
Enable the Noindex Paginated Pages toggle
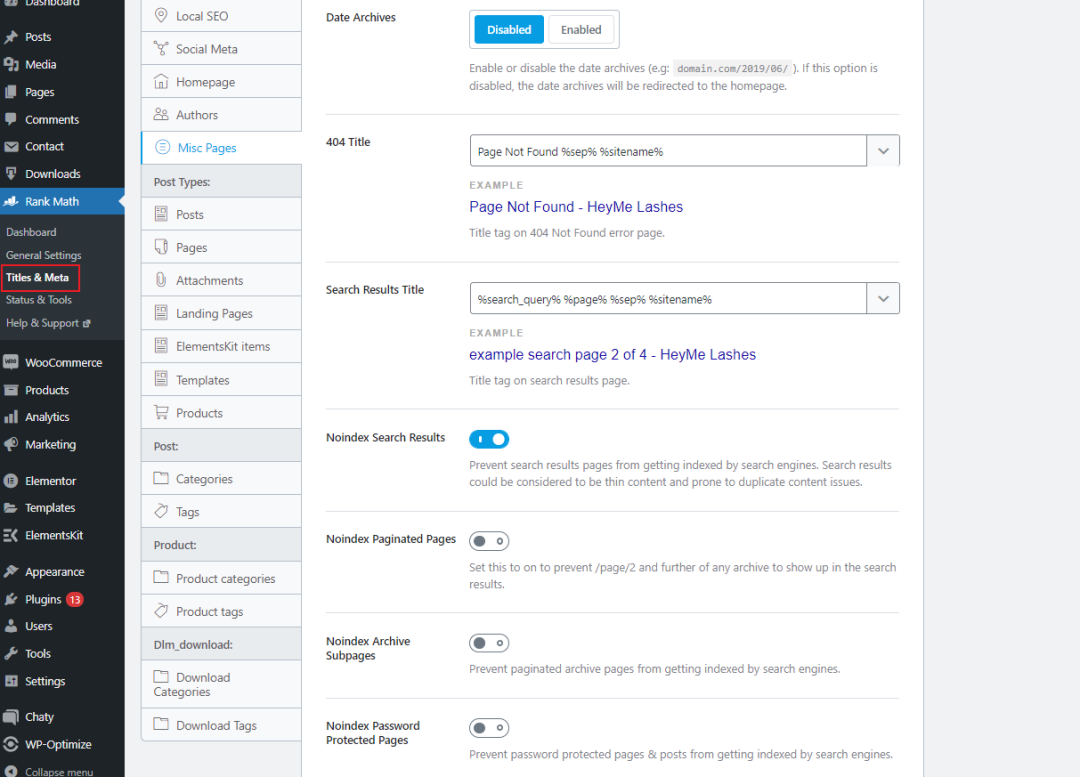pyautogui.click(x=489, y=541)
